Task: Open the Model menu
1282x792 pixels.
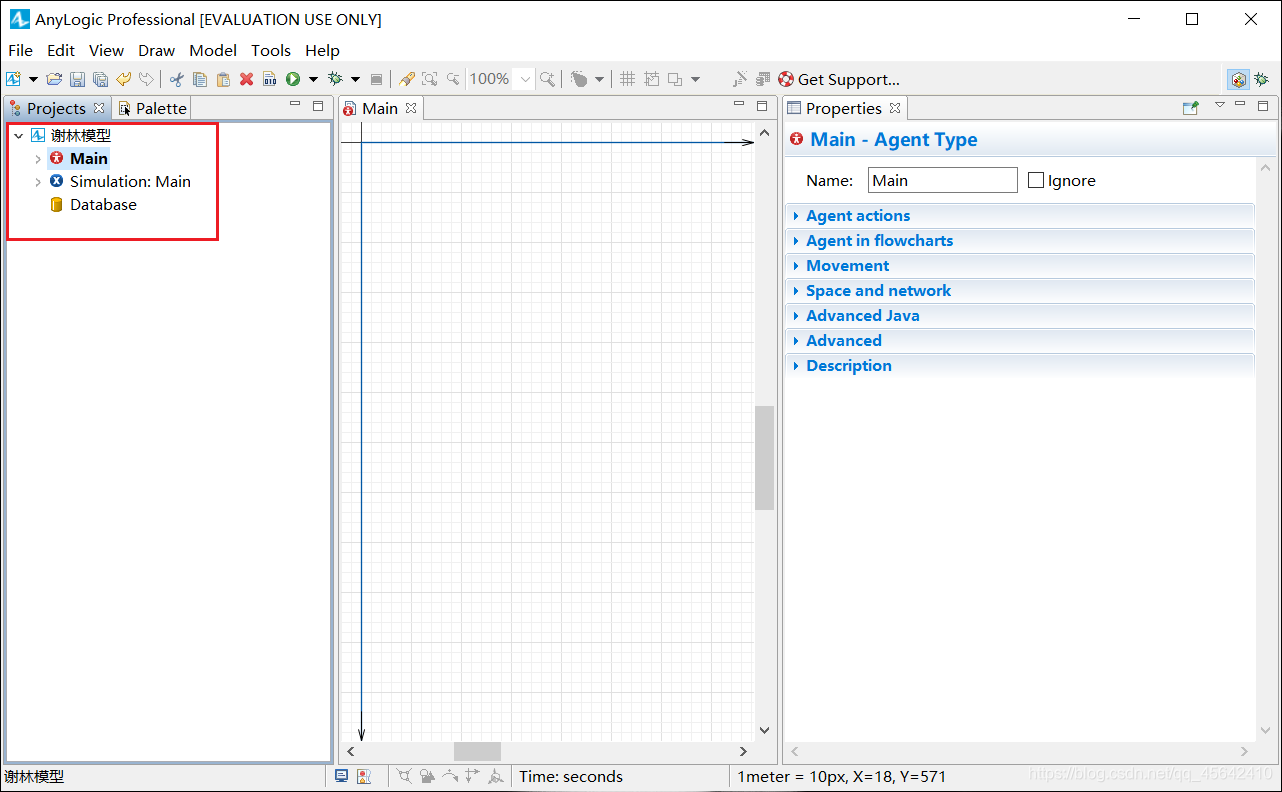Action: [x=213, y=50]
